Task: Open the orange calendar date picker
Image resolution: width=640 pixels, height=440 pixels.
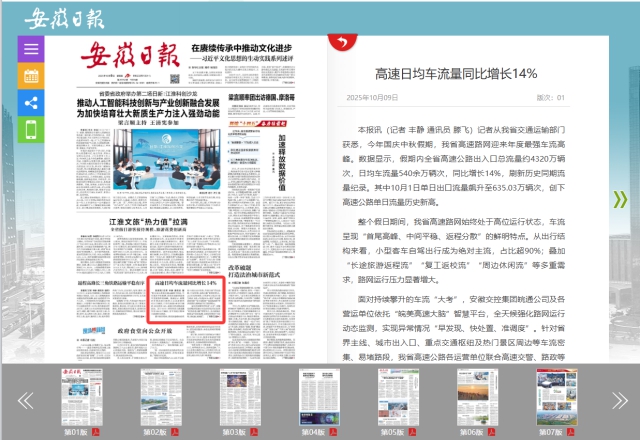Action: (x=31, y=76)
